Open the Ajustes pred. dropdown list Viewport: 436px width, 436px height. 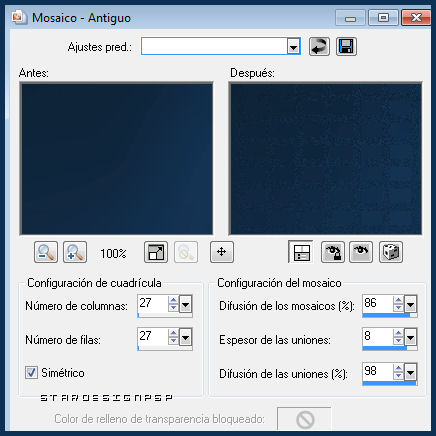(294, 46)
